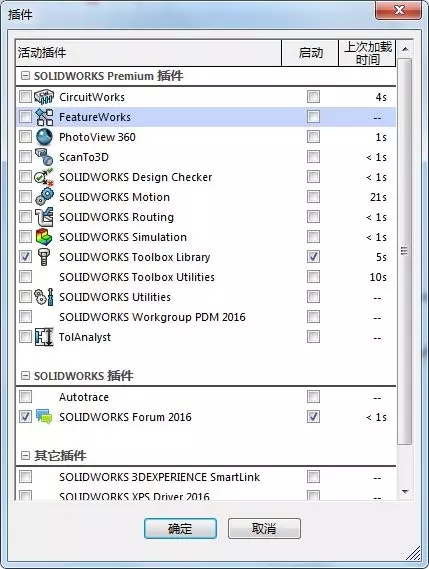This screenshot has width=429, height=569.
Task: Click the SOLIDWORKS Routing icon
Action: click(44, 217)
